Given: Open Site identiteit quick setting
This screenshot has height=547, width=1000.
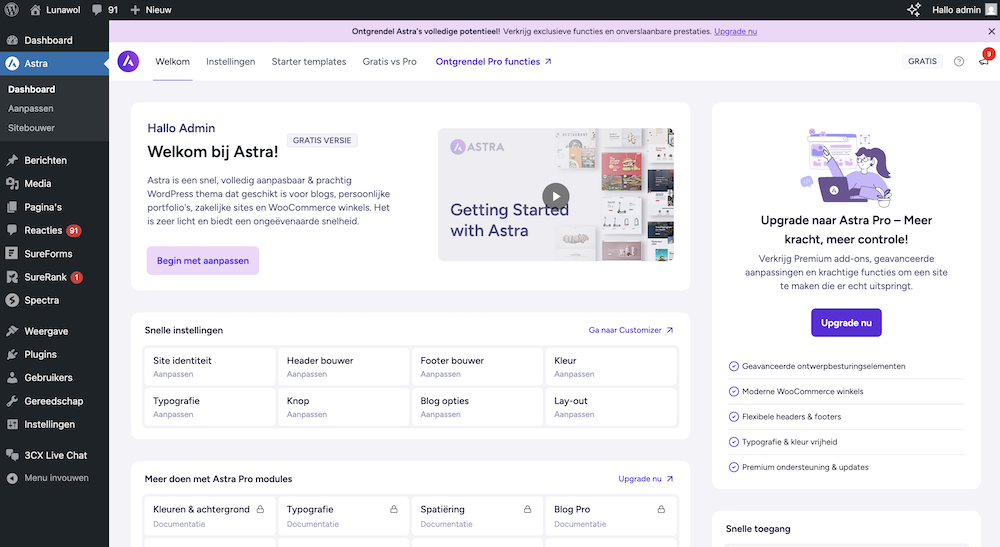Looking at the screenshot, I should click(210, 367).
